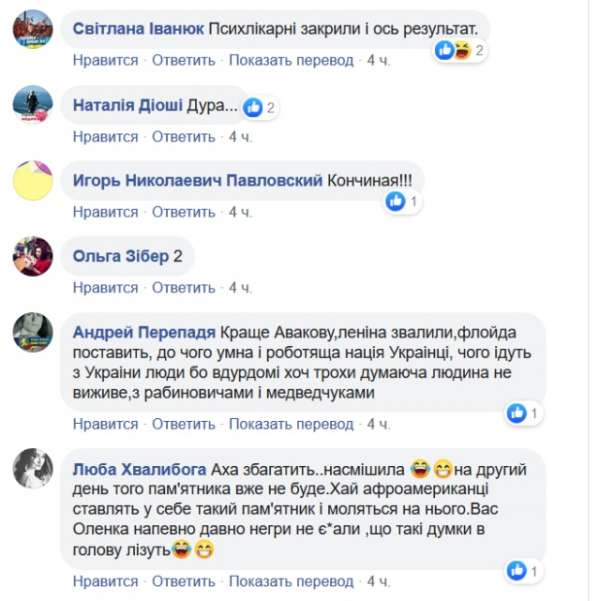Like Світлана Іванюк's comment with Нравится
The width and height of the screenshot is (600, 601).
(105, 60)
